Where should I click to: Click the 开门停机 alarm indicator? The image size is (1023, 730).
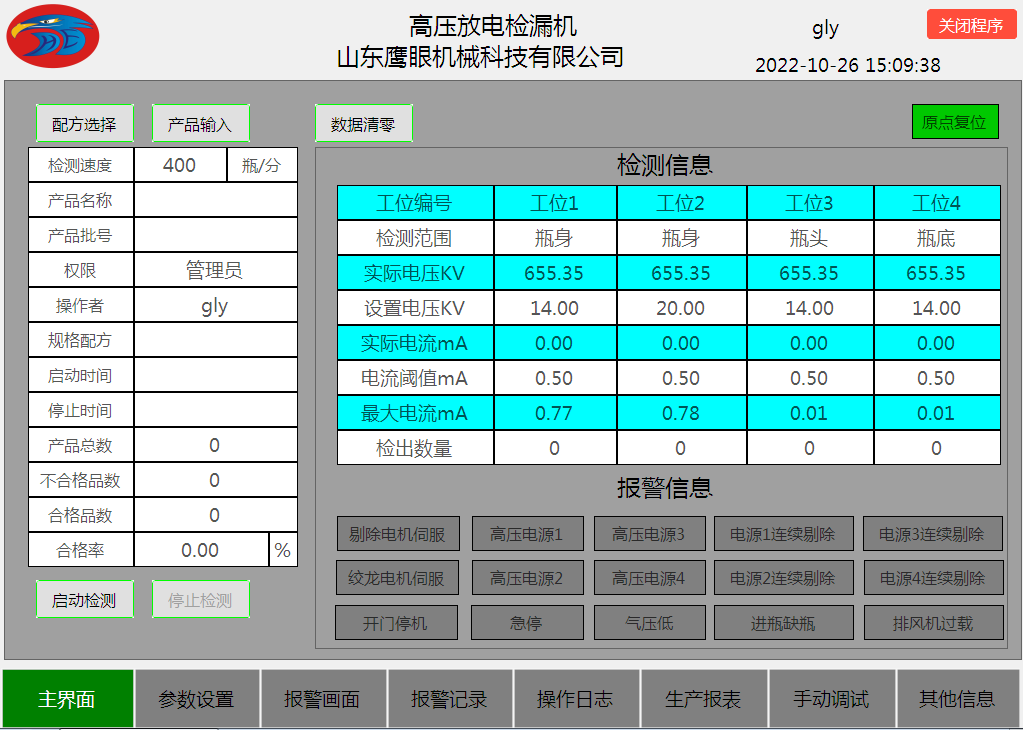pyautogui.click(x=397, y=622)
